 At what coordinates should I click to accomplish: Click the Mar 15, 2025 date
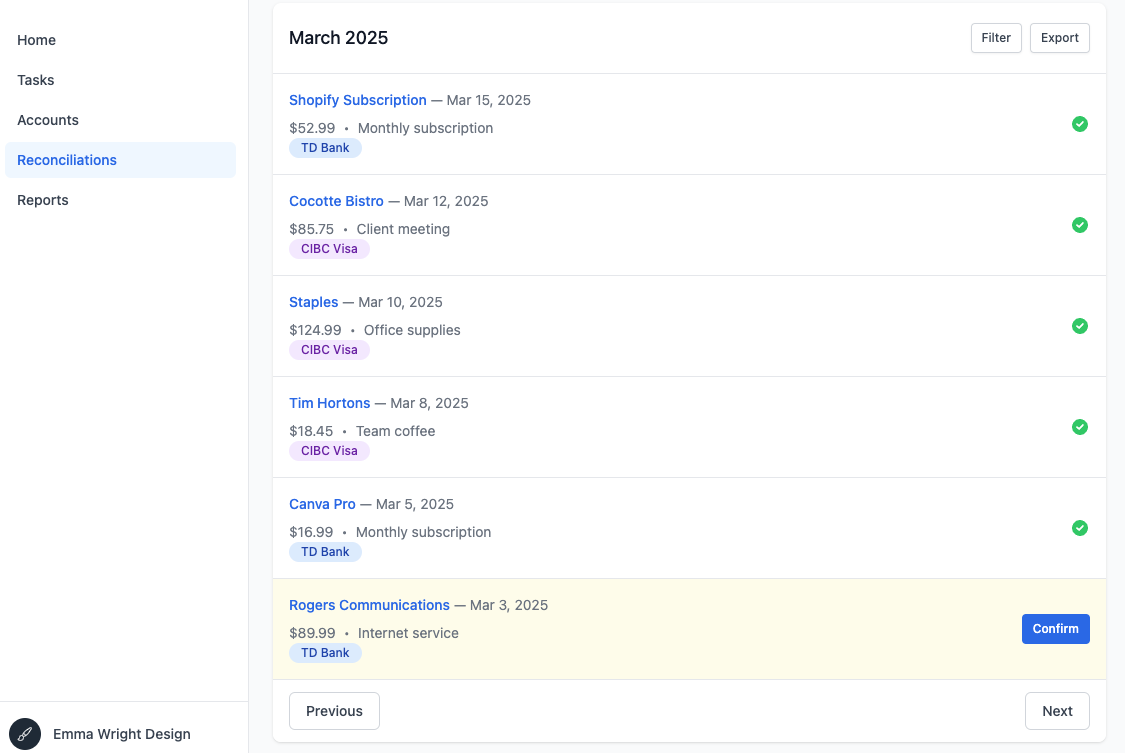coord(489,100)
